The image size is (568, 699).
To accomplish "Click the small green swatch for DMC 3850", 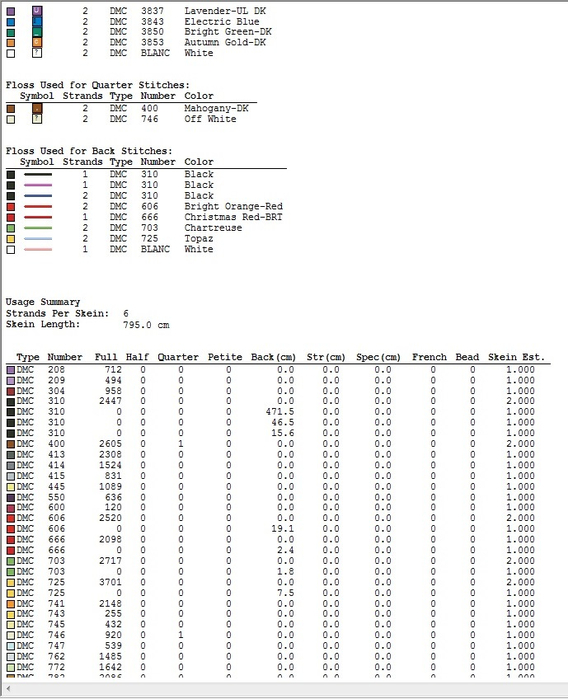I will [x=11, y=33].
